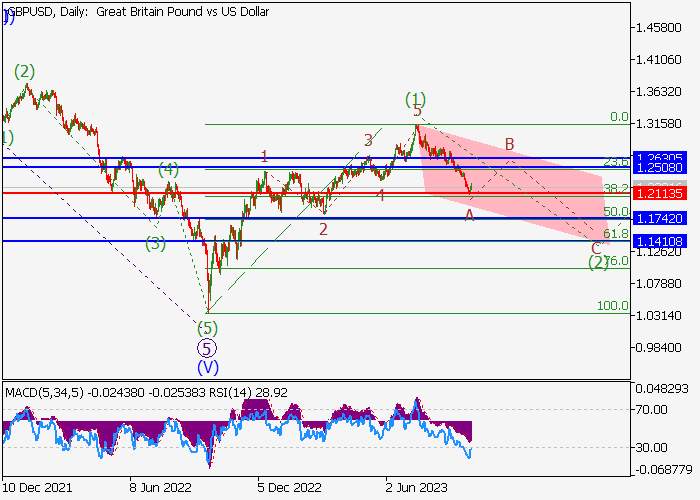
Task: Click the -0.068779 indicator scale value
Action: [x=662, y=470]
